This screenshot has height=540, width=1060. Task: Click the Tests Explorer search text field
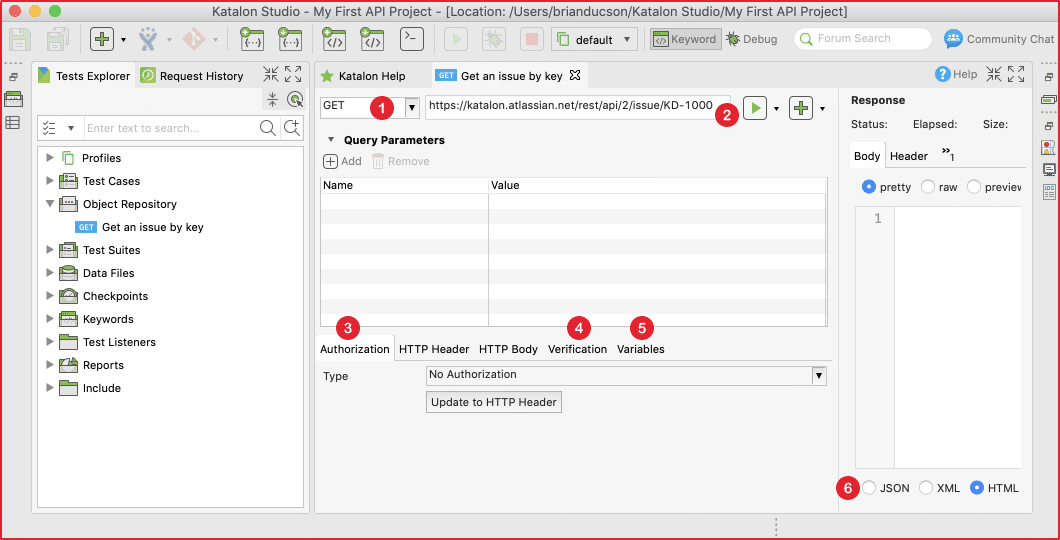[x=172, y=128]
